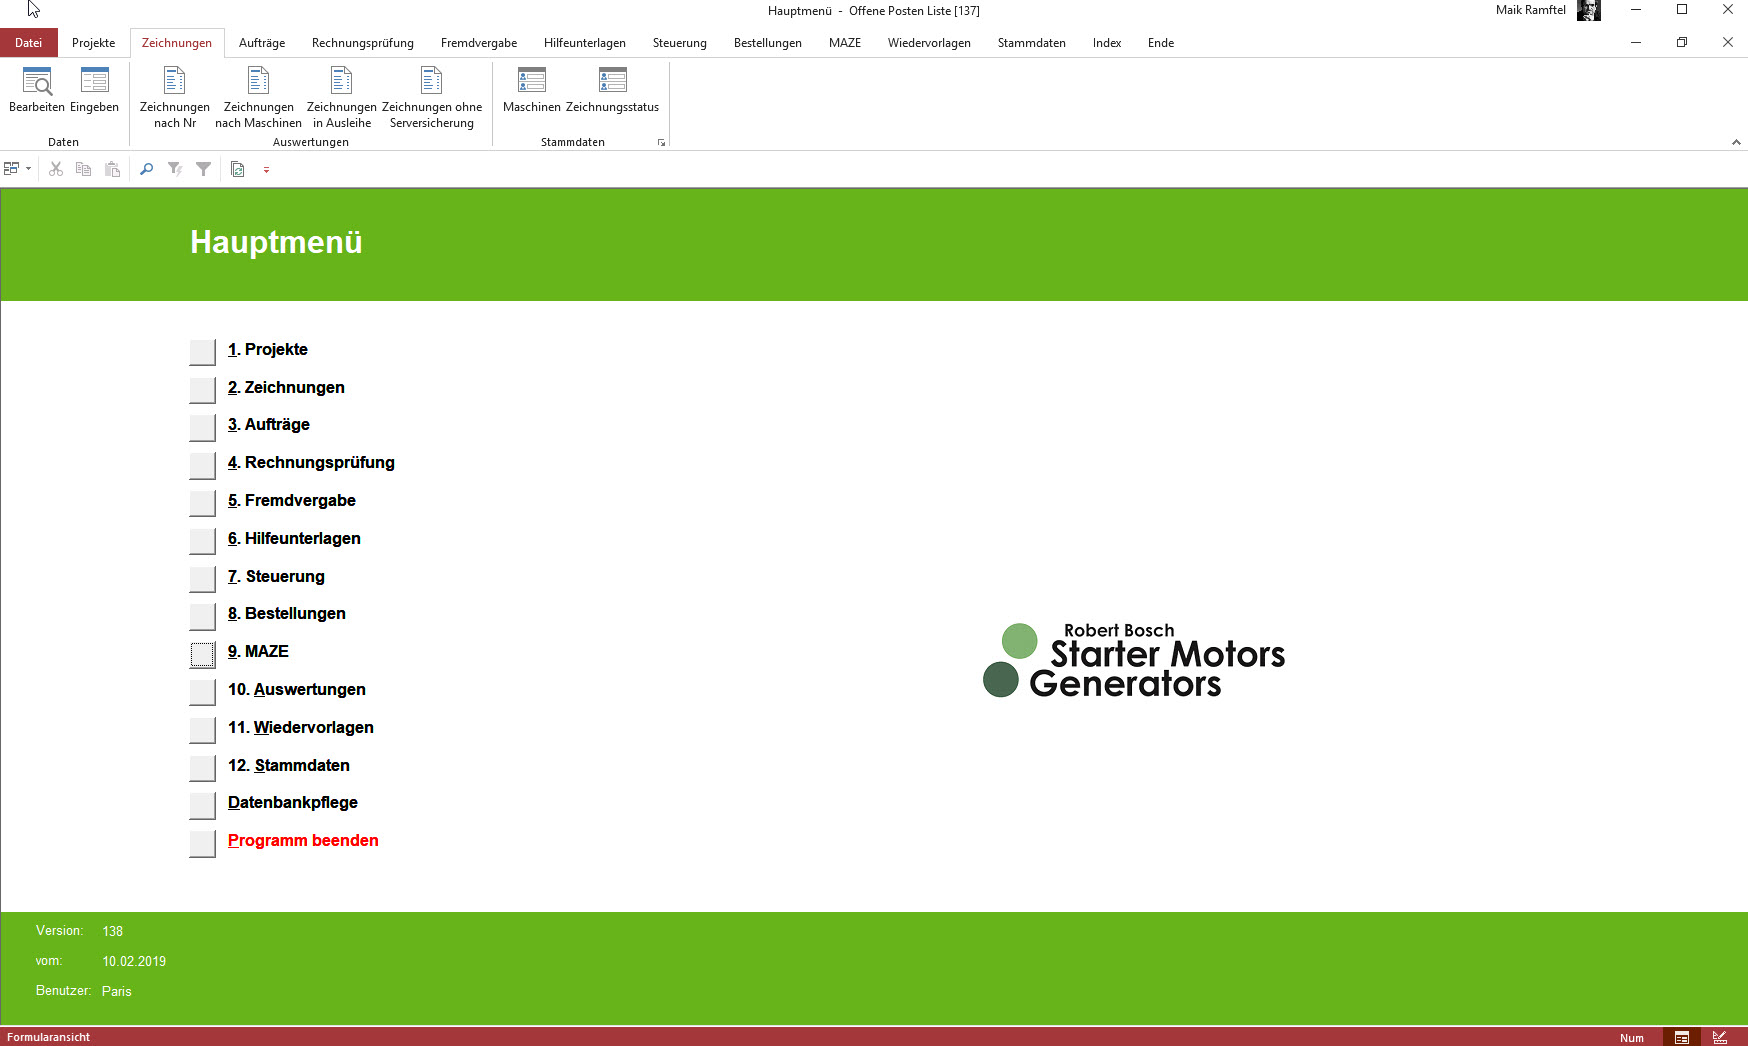Click the button next to 8. Bestellungen
The image size is (1748, 1046).
pyautogui.click(x=202, y=616)
